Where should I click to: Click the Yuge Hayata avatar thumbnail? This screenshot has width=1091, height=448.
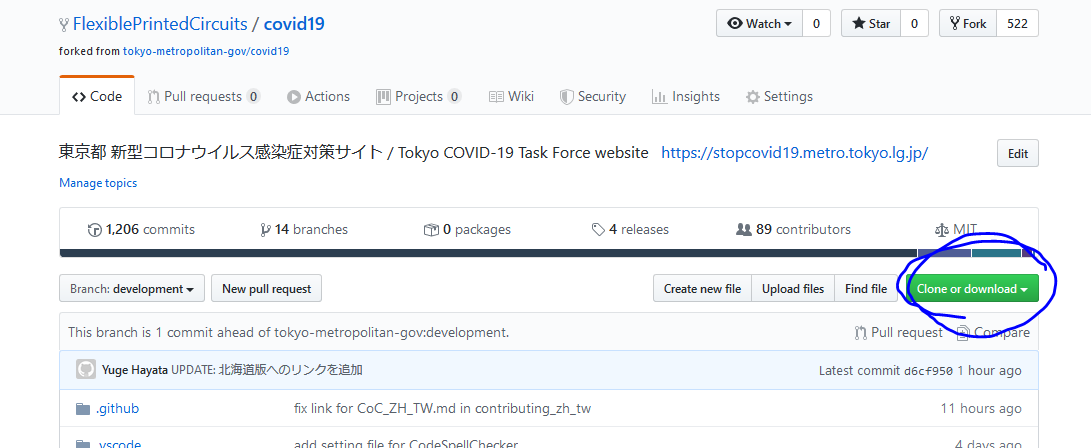pyautogui.click(x=86, y=369)
